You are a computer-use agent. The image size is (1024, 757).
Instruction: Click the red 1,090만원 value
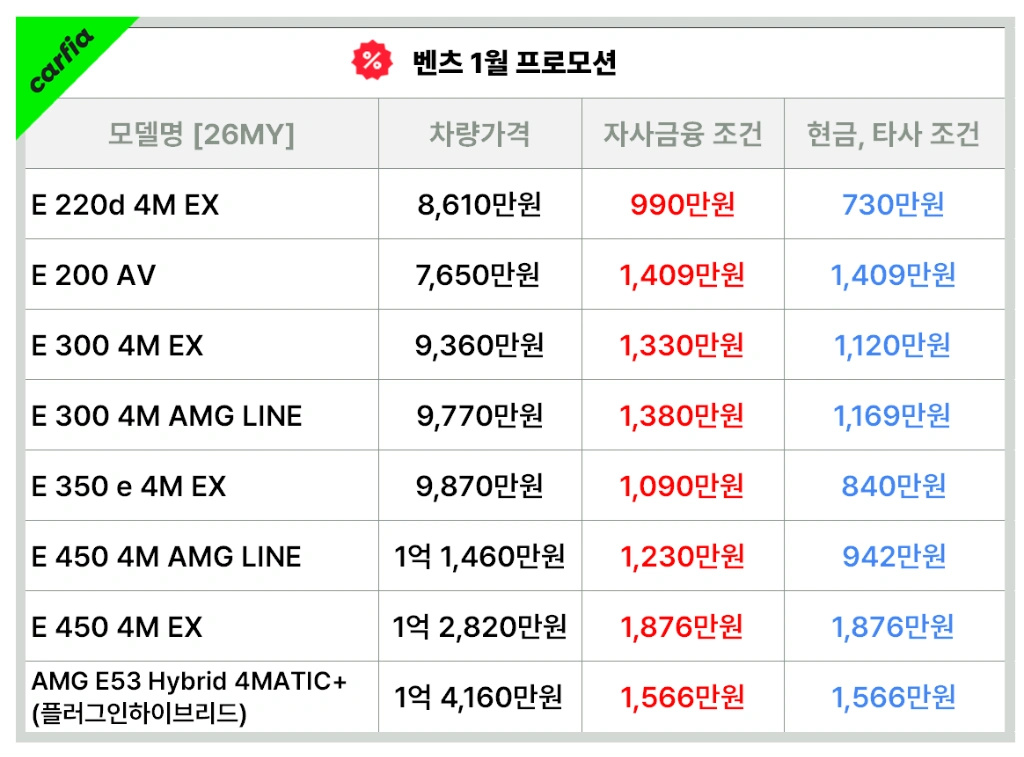[x=682, y=487]
